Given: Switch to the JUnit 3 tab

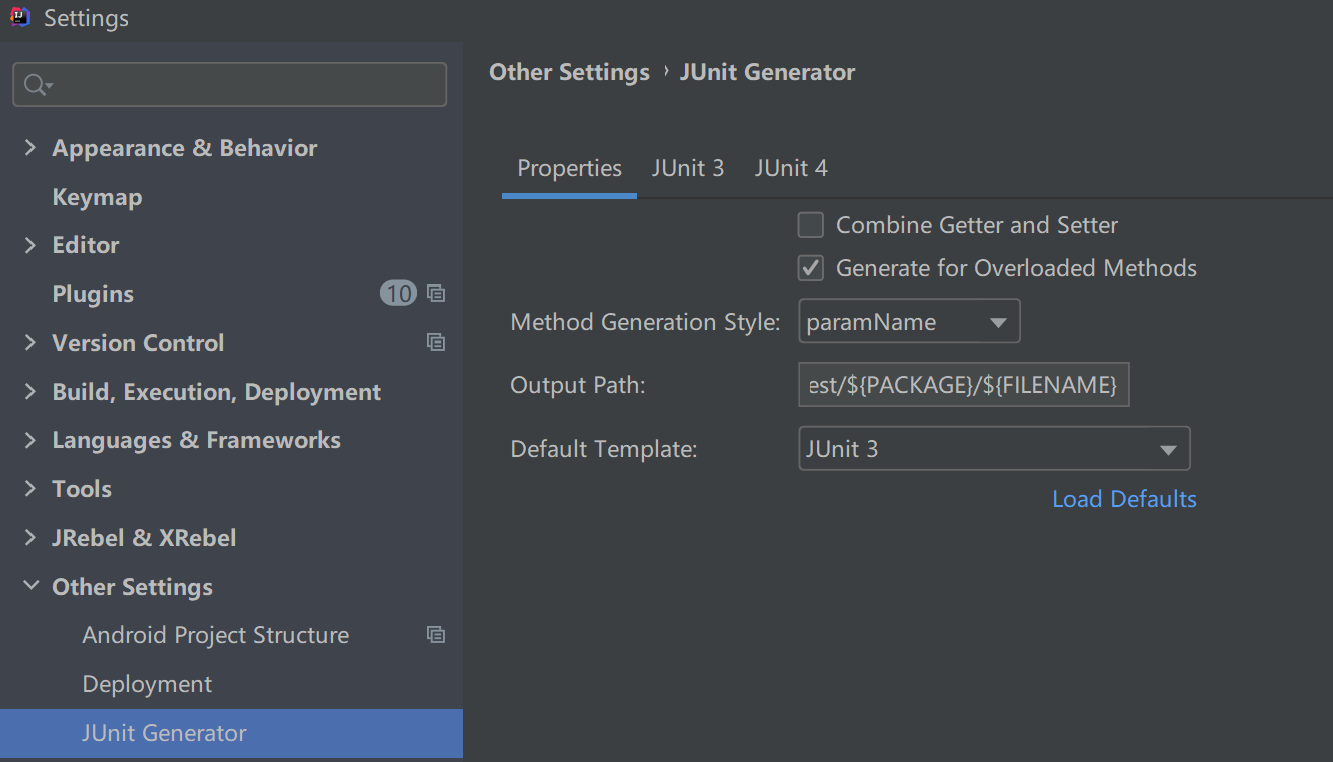Looking at the screenshot, I should point(687,167).
